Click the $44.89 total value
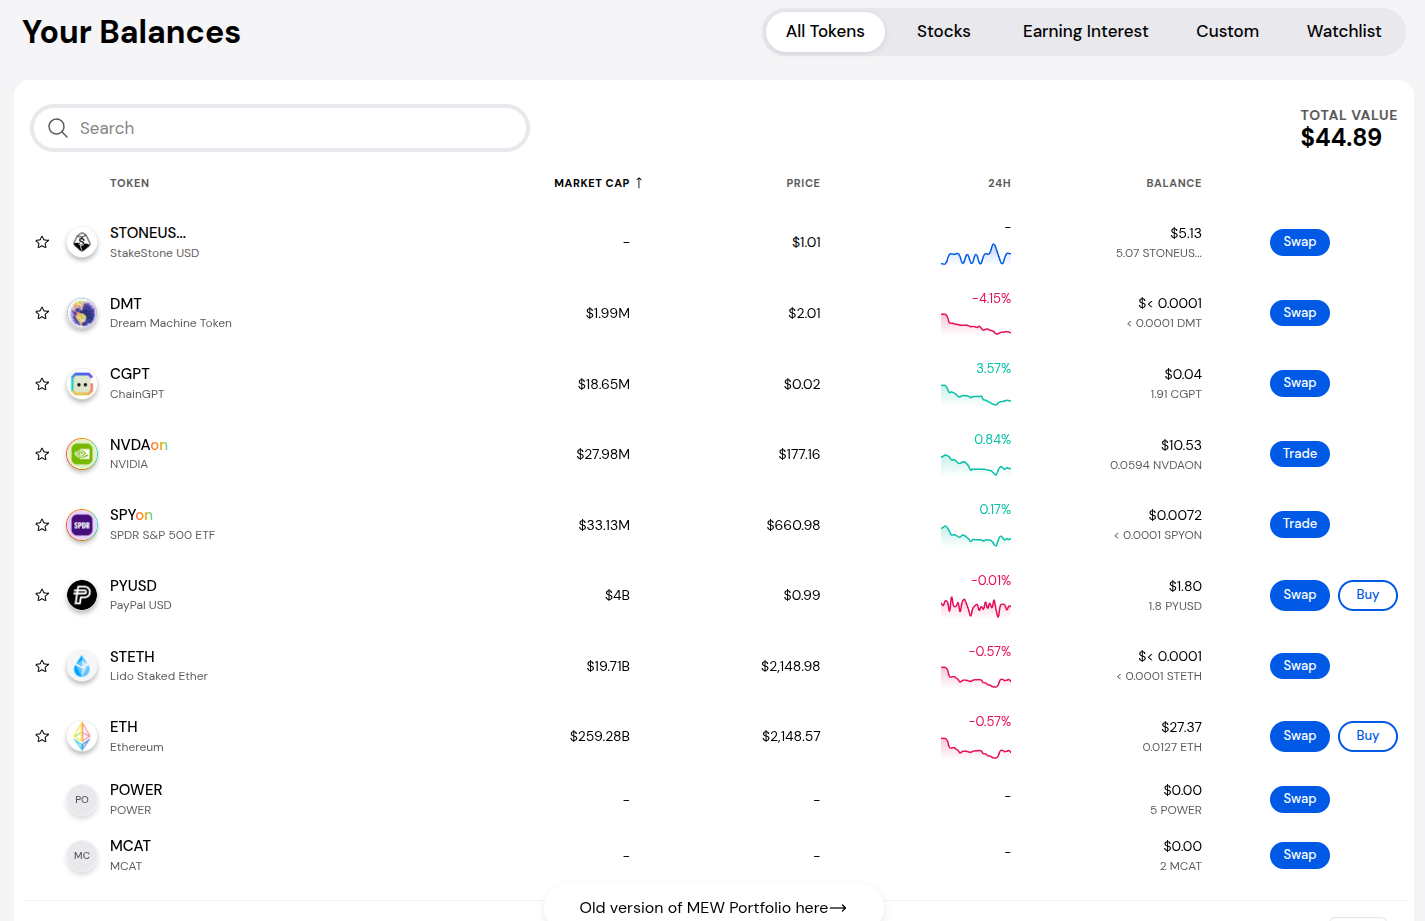 click(x=1341, y=137)
